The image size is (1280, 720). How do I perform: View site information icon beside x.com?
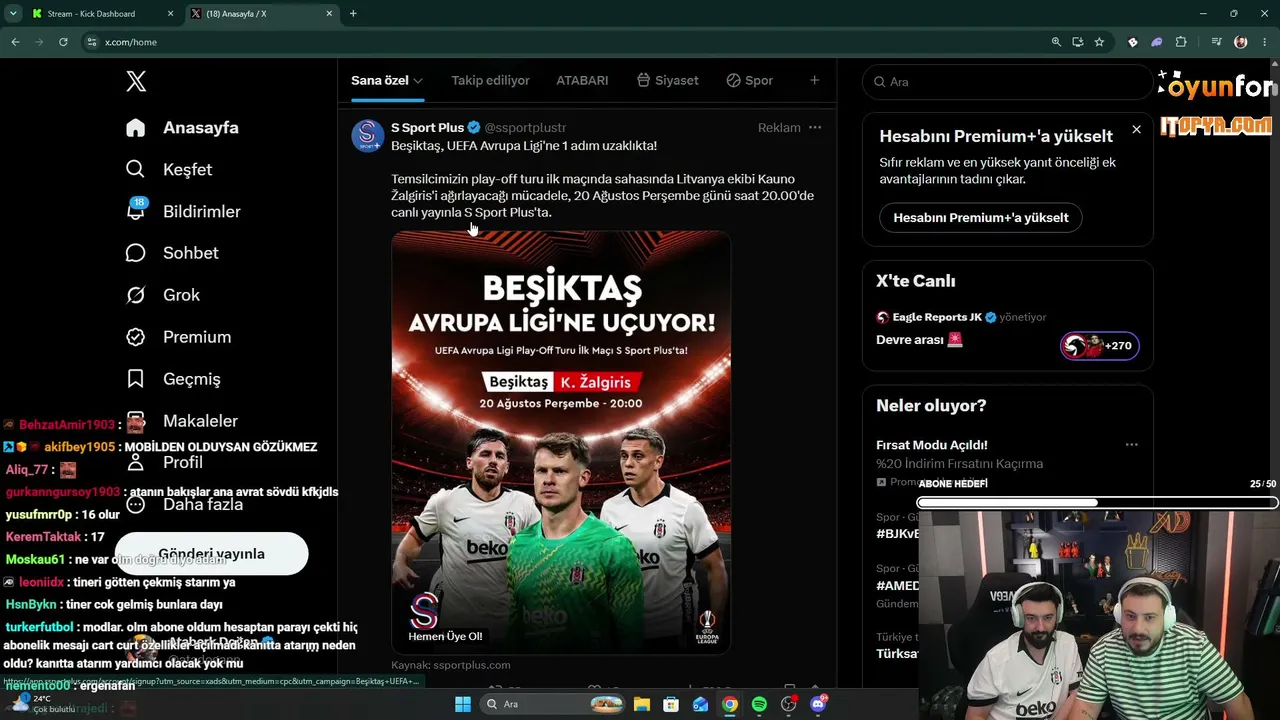(x=92, y=42)
